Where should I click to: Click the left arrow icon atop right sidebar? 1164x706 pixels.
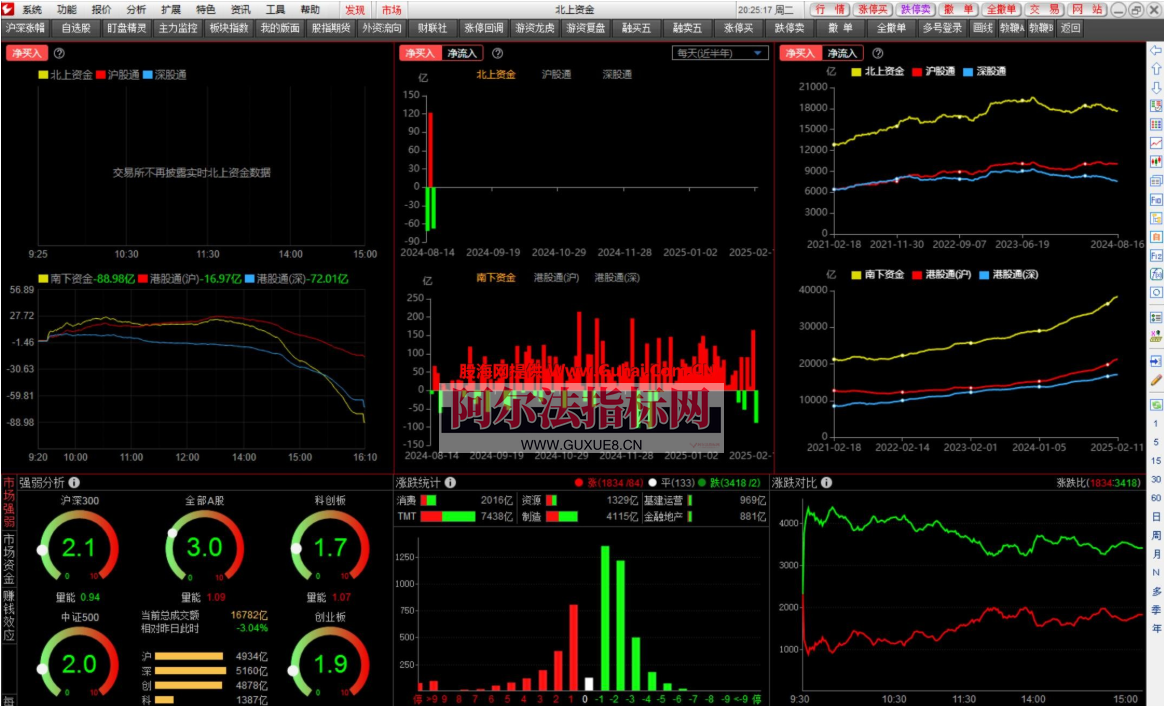(x=1156, y=50)
